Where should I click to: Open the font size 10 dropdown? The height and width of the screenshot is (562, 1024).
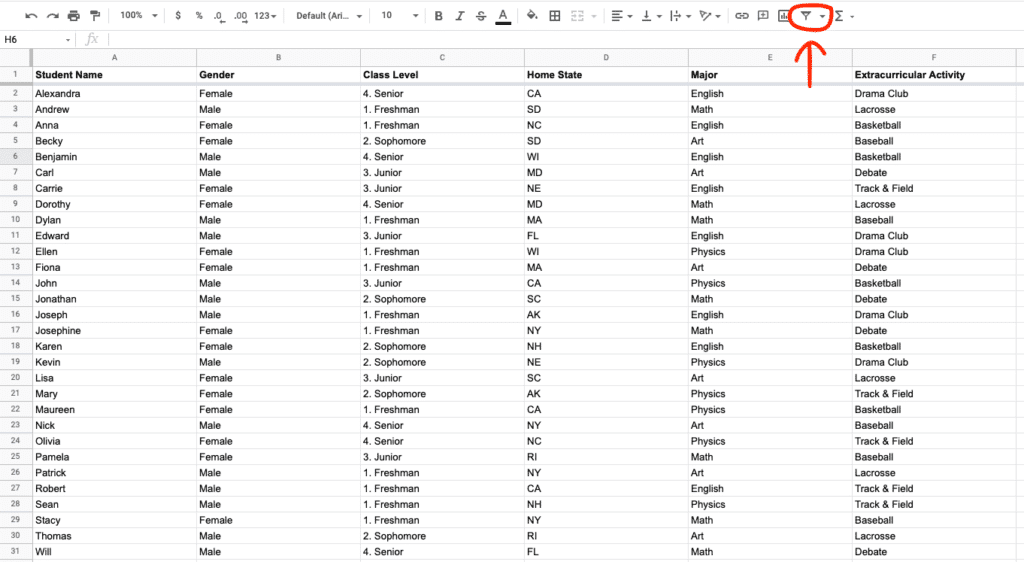click(x=399, y=16)
